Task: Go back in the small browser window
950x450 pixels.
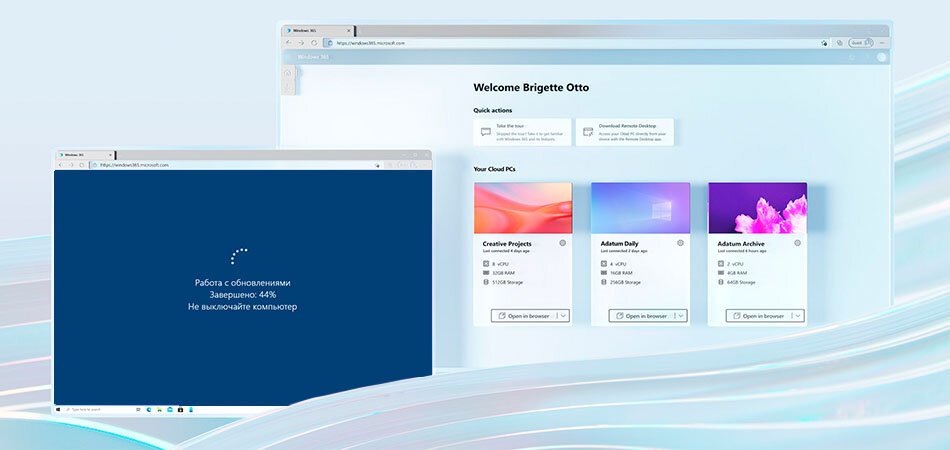Action: [x=59, y=165]
